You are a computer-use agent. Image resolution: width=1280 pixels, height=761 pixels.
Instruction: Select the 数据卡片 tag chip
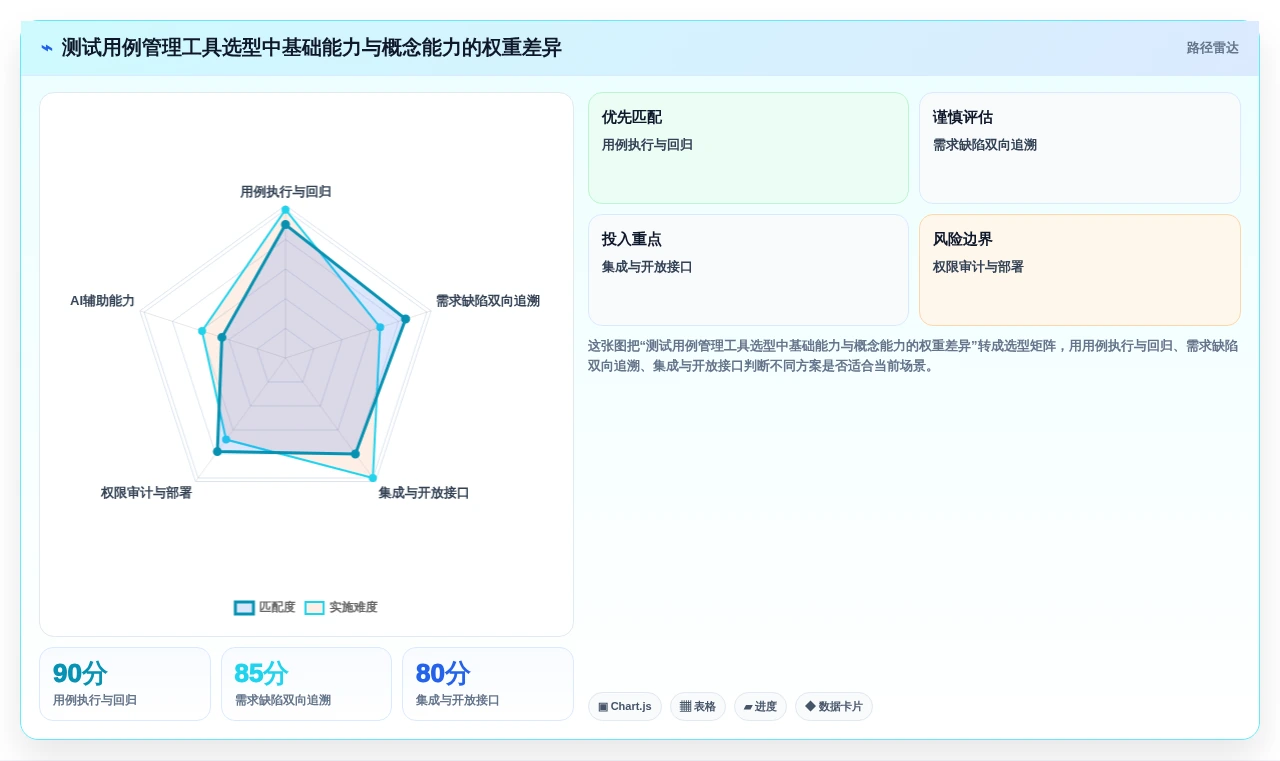click(x=834, y=706)
